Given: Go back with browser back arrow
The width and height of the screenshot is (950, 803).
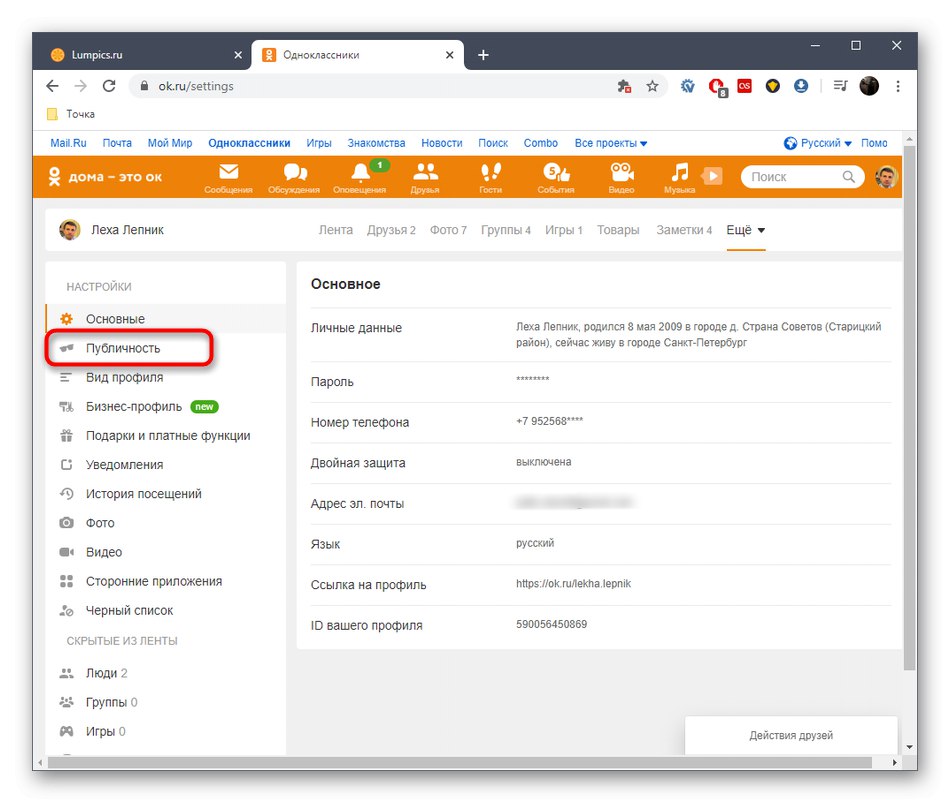Looking at the screenshot, I should (53, 86).
